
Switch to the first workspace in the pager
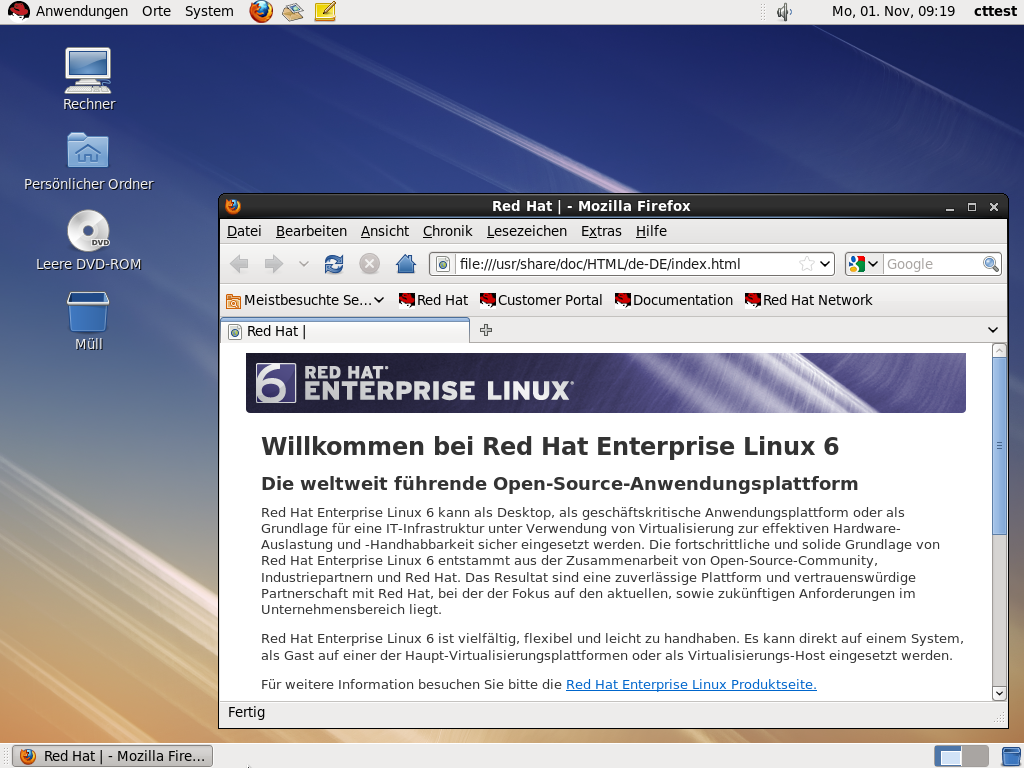click(x=949, y=757)
